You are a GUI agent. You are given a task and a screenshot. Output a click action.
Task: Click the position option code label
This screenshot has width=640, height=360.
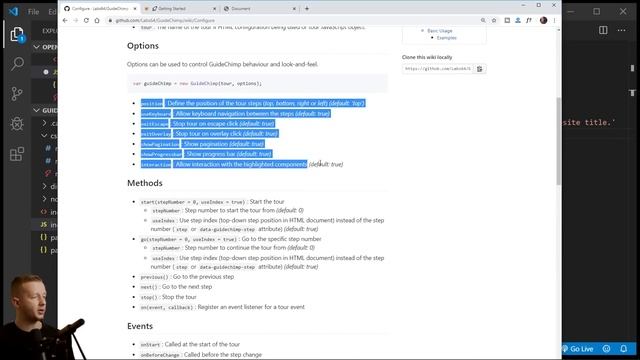[152, 104]
